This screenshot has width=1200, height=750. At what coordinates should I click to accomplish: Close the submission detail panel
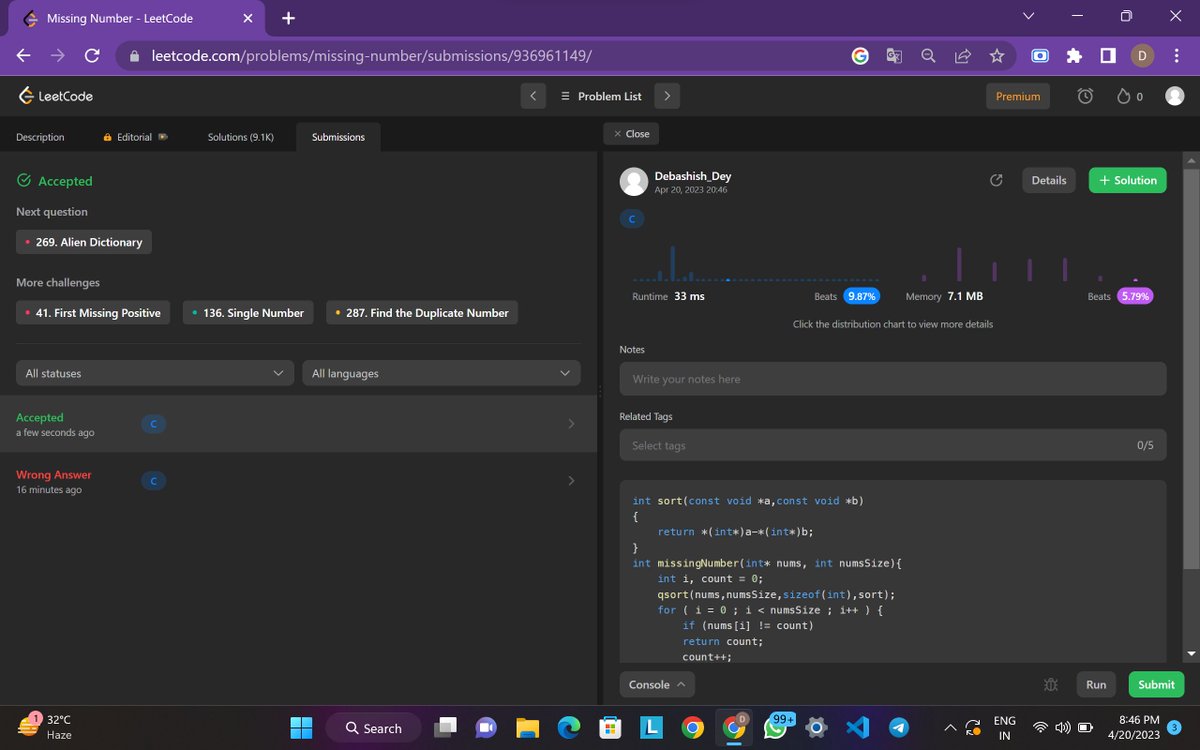pyautogui.click(x=632, y=133)
